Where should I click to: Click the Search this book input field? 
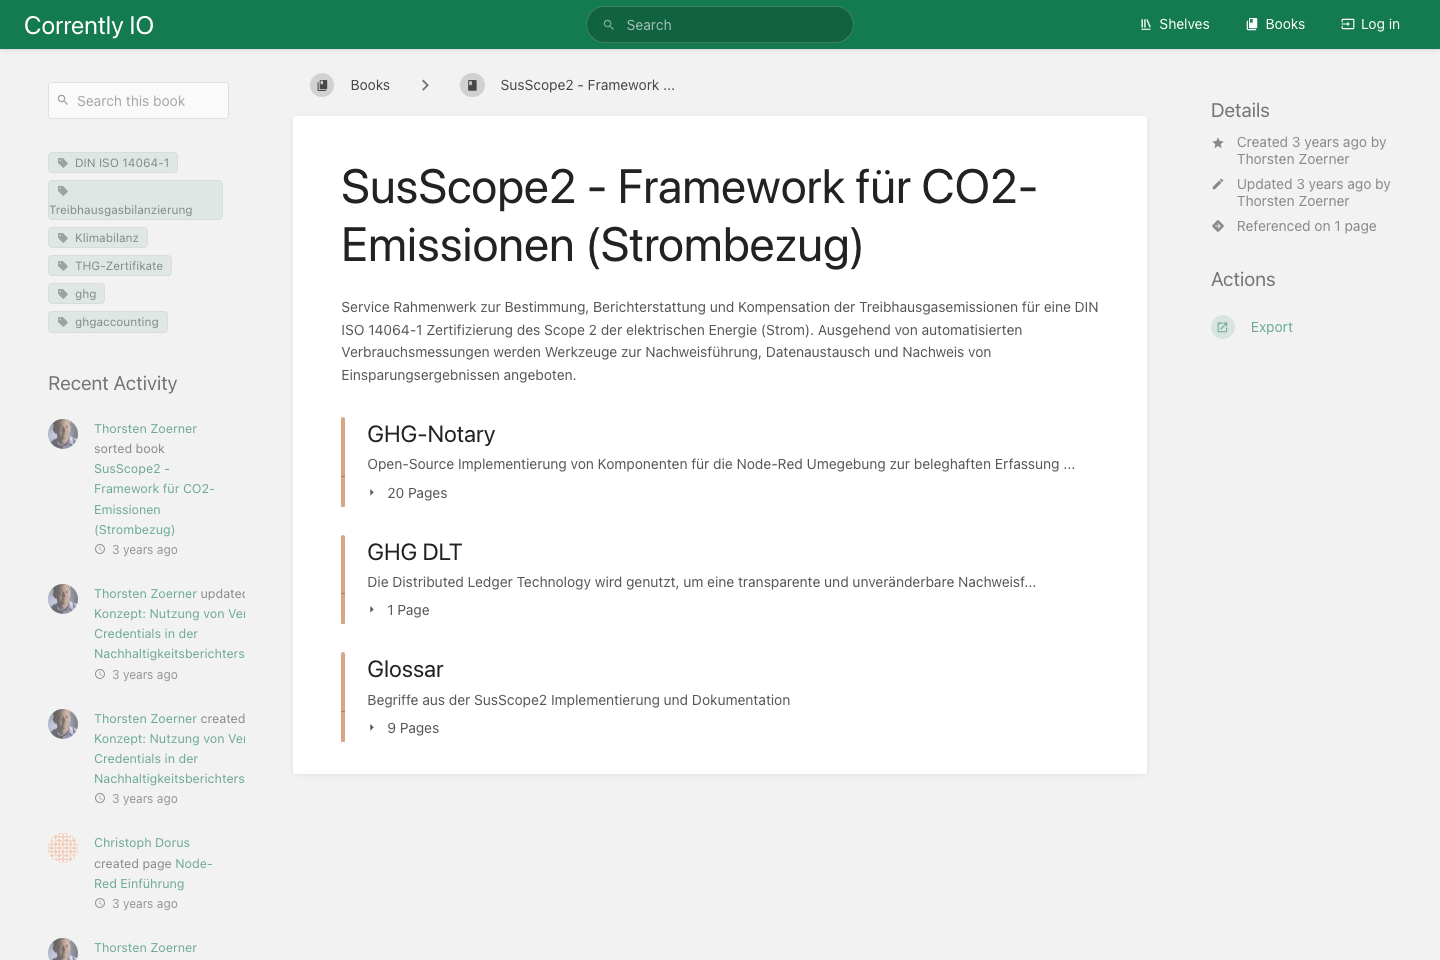click(138, 100)
